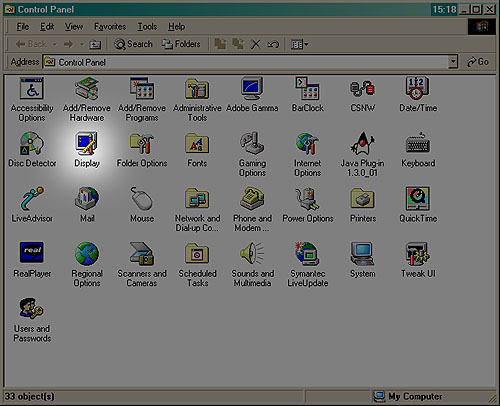The width and height of the screenshot is (500, 406).
Task: Click the Go button beside address bar
Action: (478, 62)
